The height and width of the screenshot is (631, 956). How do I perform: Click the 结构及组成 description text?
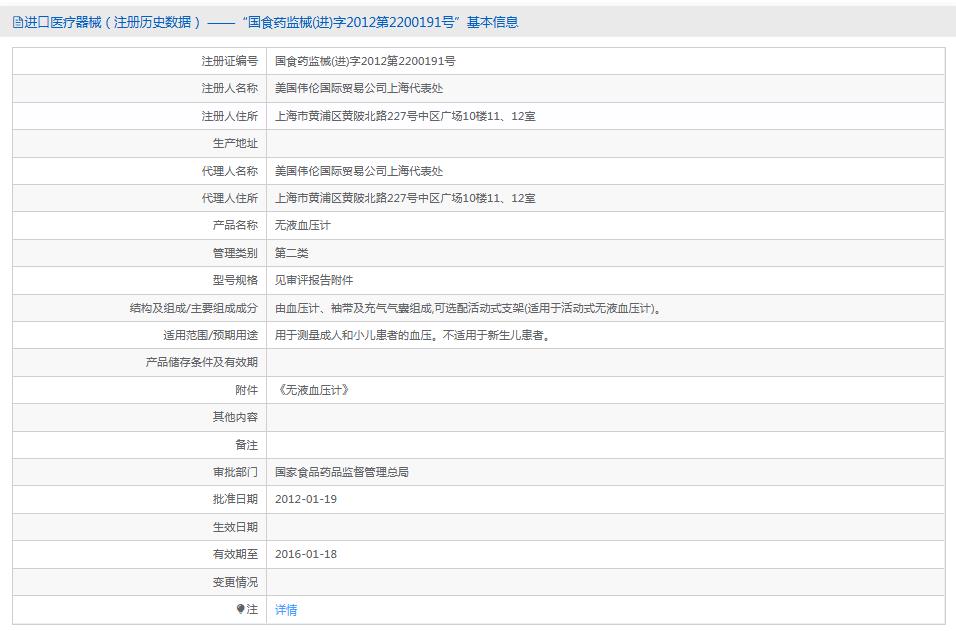468,308
